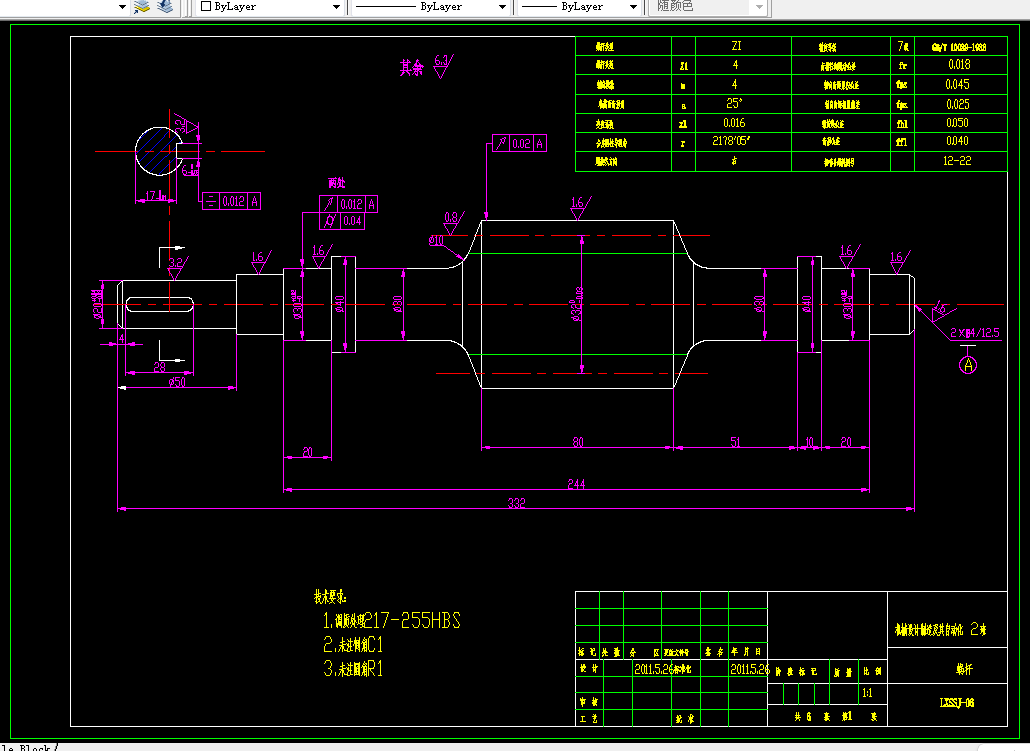Click the 两处 annotation text
Image resolution: width=1030 pixels, height=751 pixels.
337,183
